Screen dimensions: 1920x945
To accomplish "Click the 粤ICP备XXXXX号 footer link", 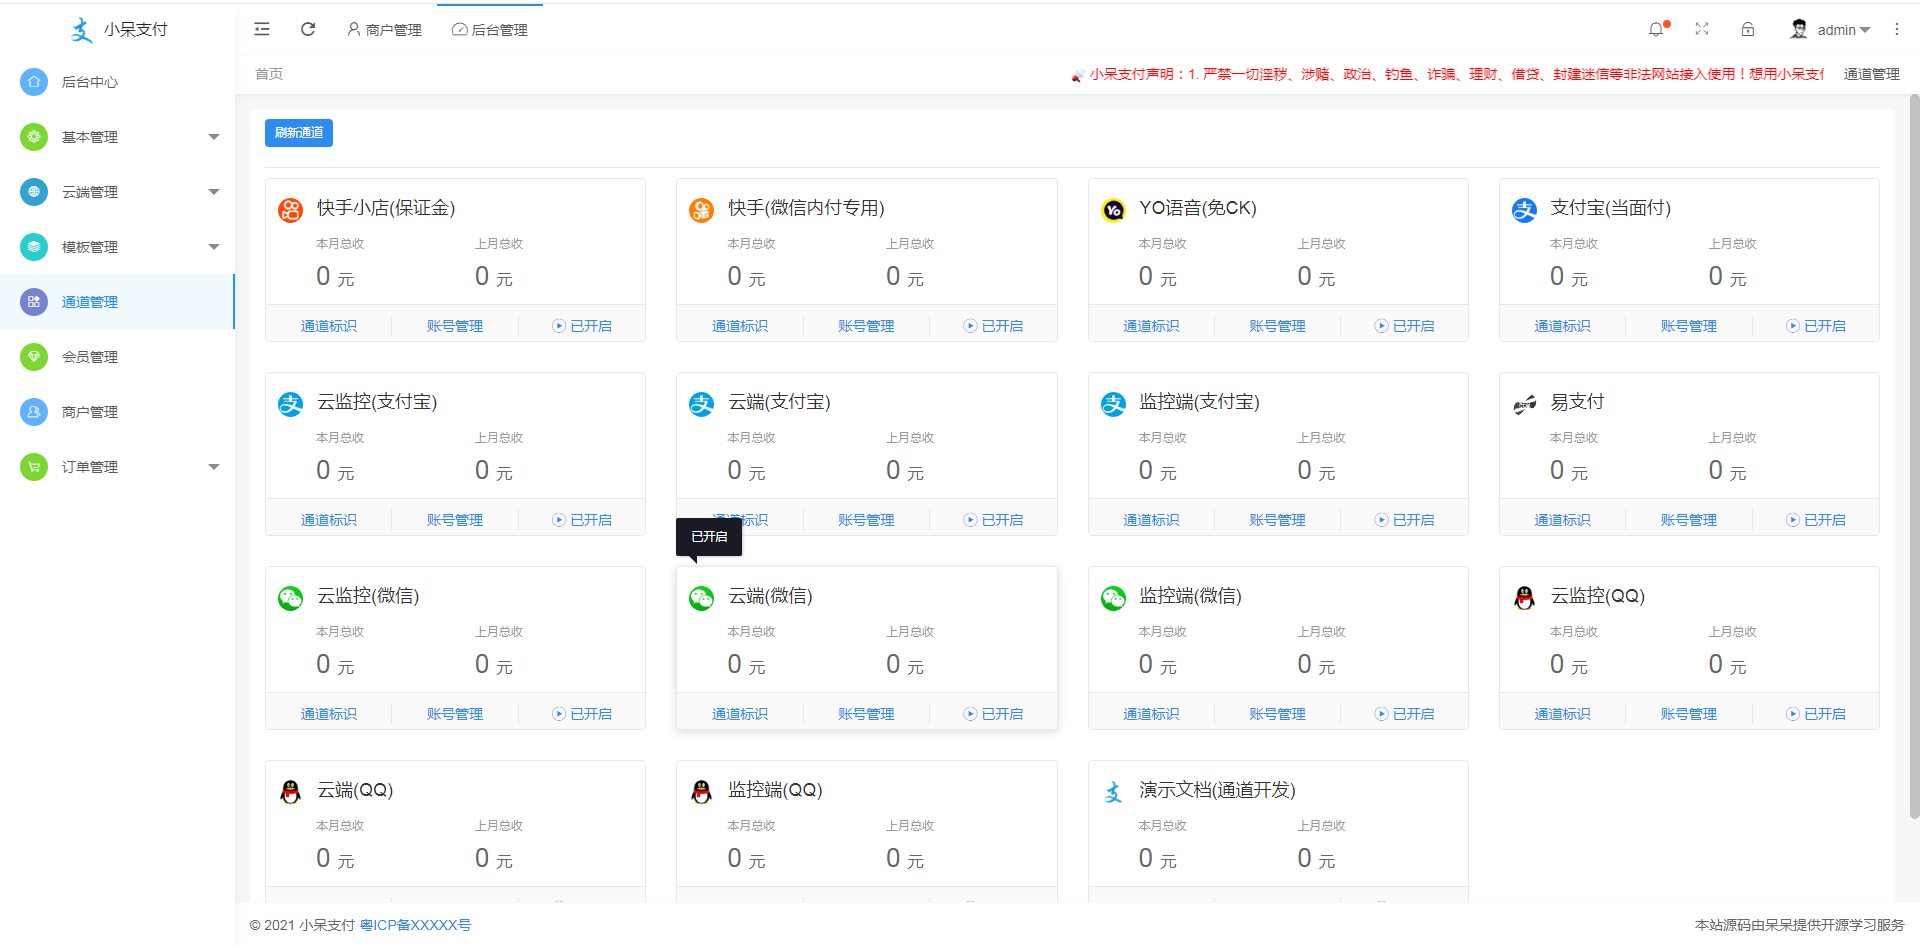I will (x=415, y=925).
